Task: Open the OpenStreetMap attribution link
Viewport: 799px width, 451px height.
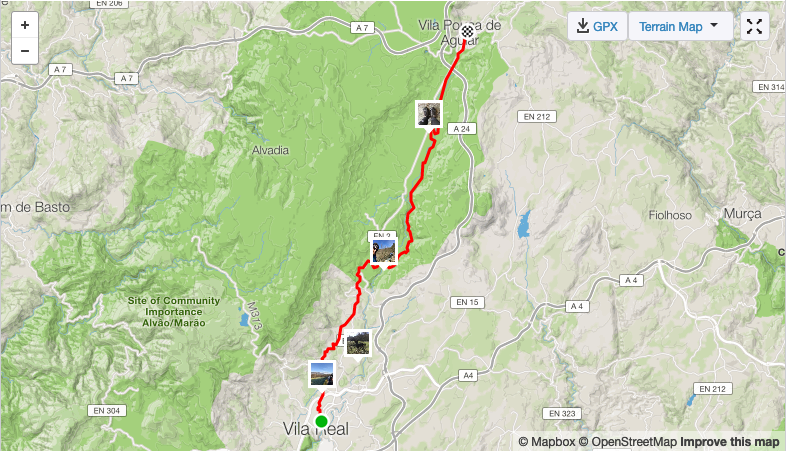Action: click(x=628, y=442)
